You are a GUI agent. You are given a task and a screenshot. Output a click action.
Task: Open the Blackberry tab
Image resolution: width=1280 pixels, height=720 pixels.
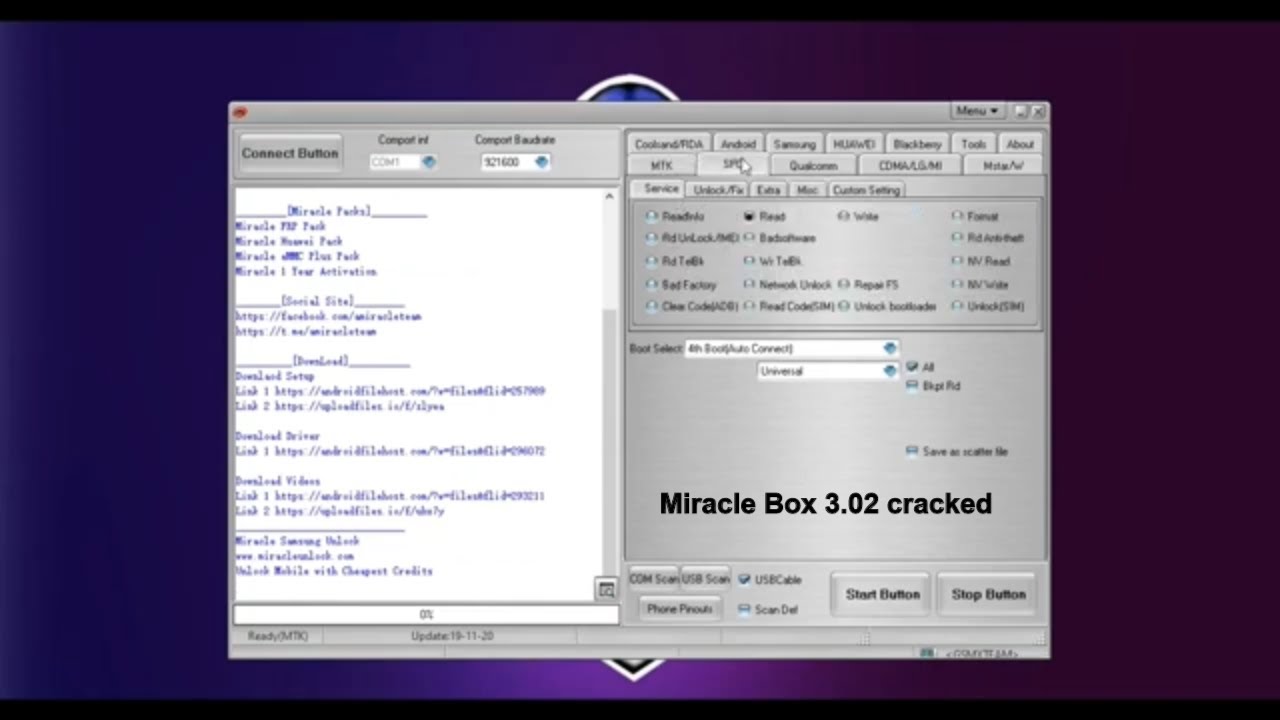[x=917, y=144]
